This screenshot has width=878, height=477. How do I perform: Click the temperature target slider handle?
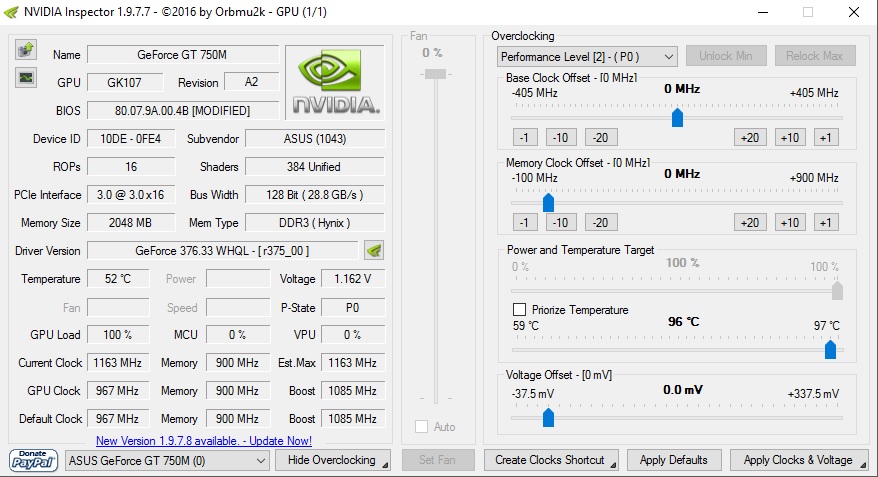[830, 349]
